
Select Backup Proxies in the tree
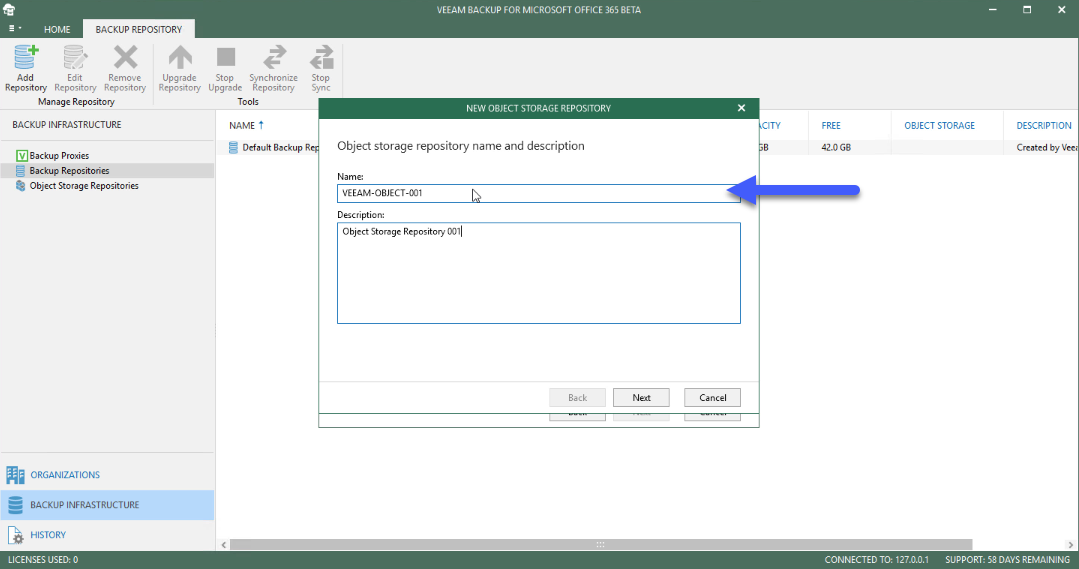click(x=59, y=155)
